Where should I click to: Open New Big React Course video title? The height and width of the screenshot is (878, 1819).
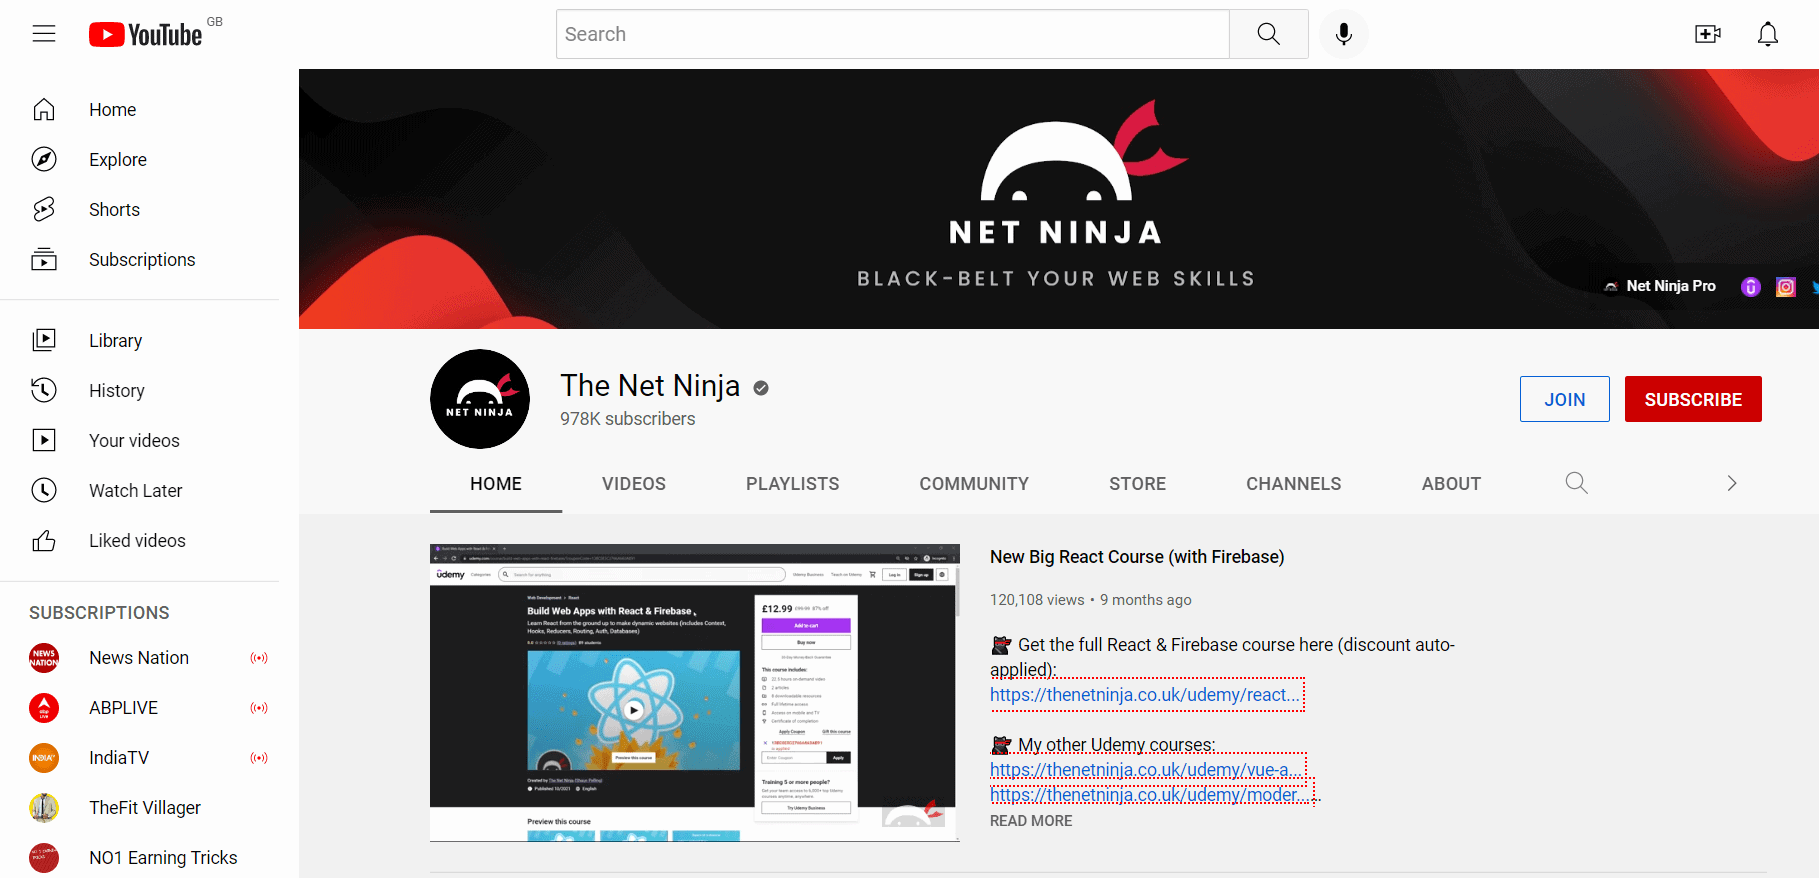[x=1137, y=557]
